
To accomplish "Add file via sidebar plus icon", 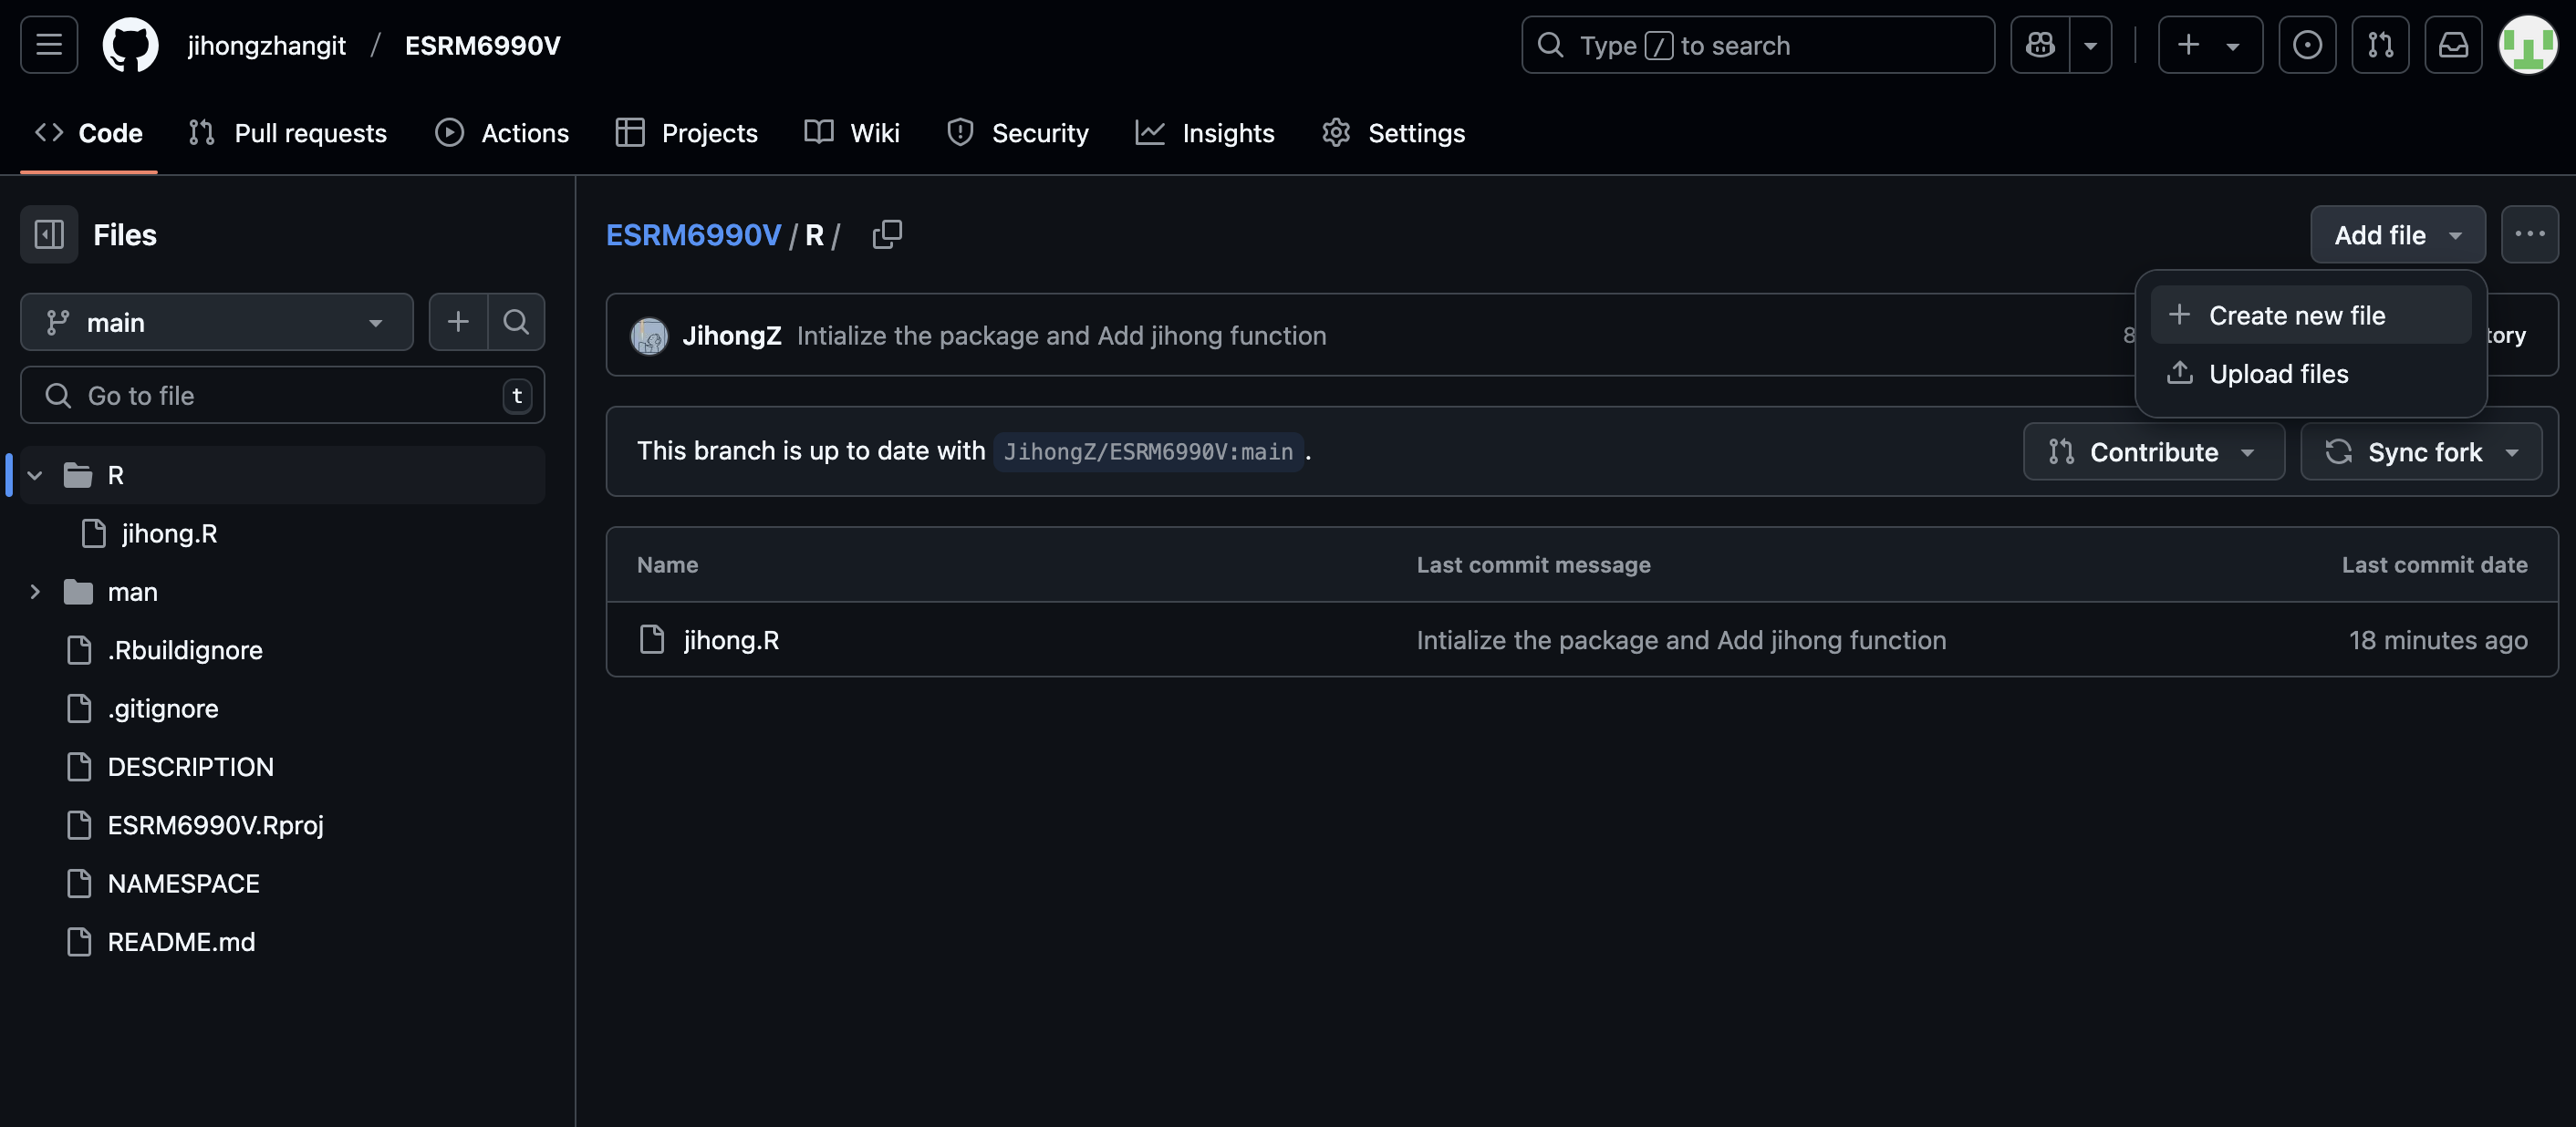I will click(458, 322).
